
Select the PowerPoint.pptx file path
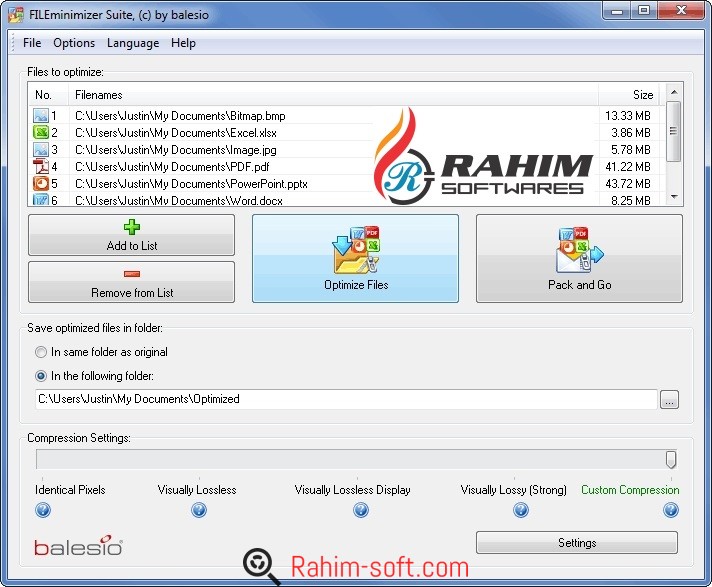pos(191,184)
